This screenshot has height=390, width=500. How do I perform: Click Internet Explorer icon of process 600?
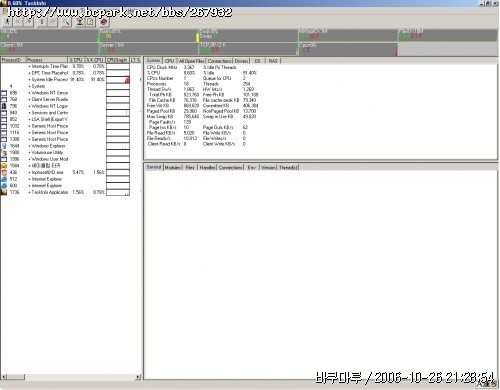4,186
